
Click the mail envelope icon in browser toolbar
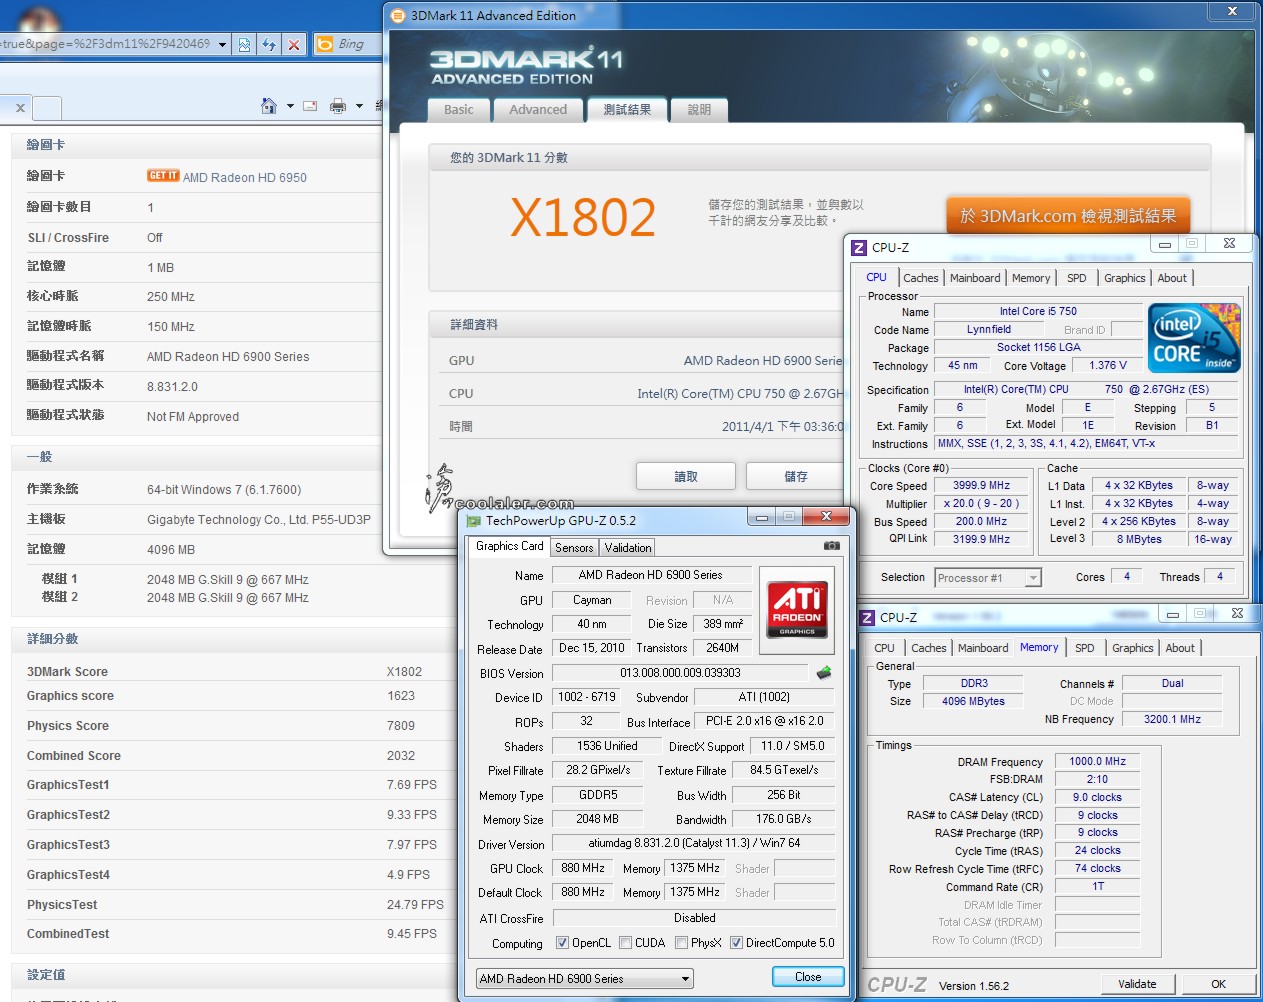click(310, 106)
